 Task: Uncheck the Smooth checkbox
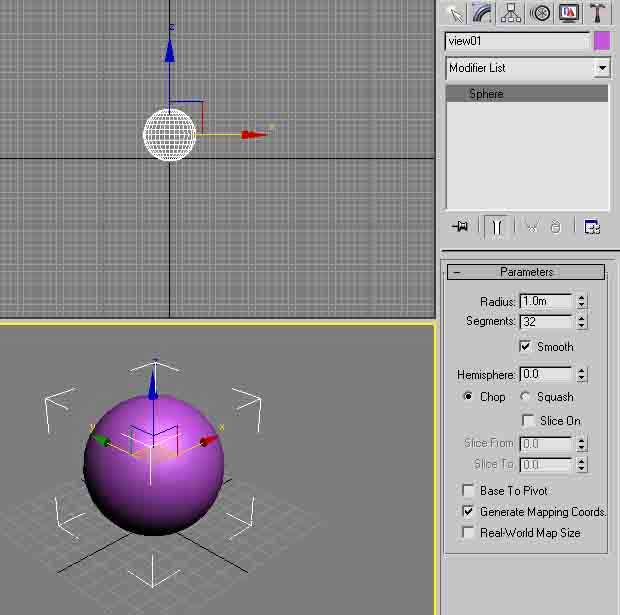tap(525, 347)
